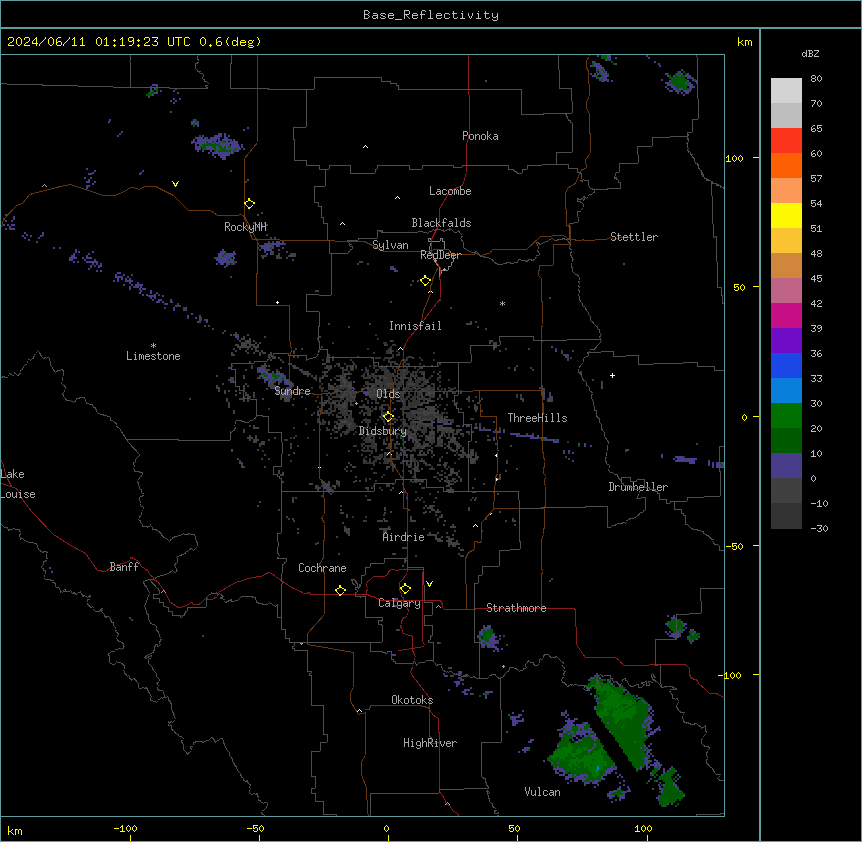
Task: Click the asterisk marker above Limestone
Action: (x=153, y=346)
